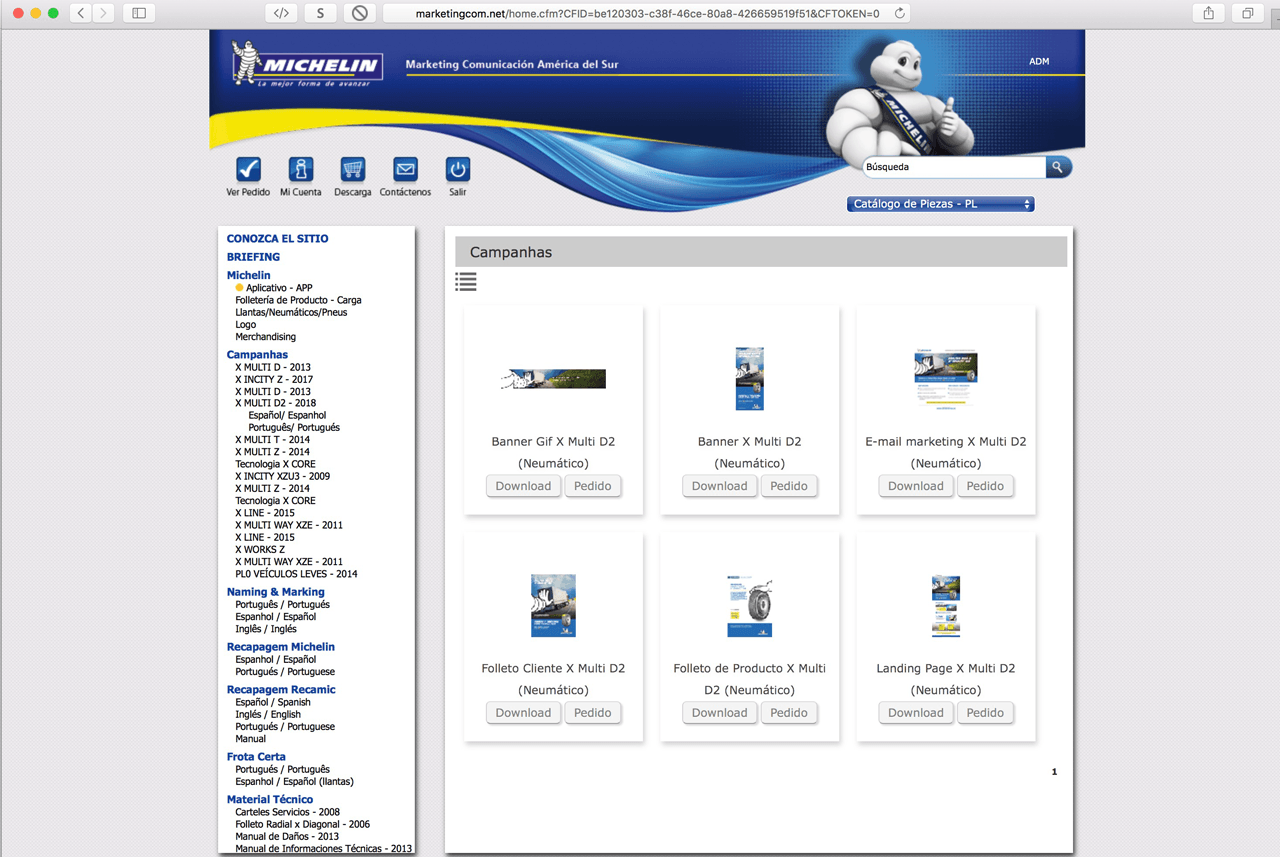Open Folleto de Producto X Multi D2 thumbnail

(749, 606)
